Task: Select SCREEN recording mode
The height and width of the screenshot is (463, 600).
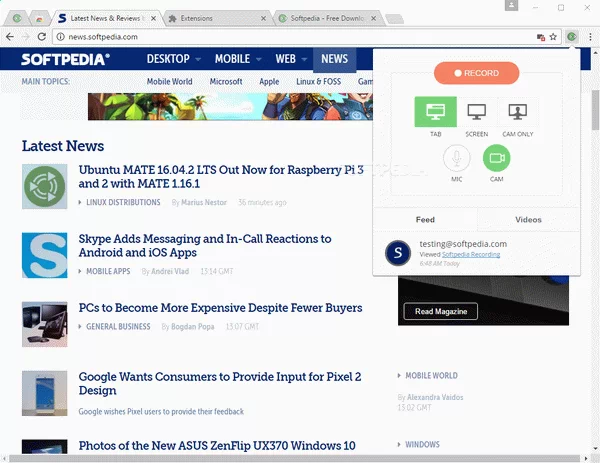Action: click(476, 112)
